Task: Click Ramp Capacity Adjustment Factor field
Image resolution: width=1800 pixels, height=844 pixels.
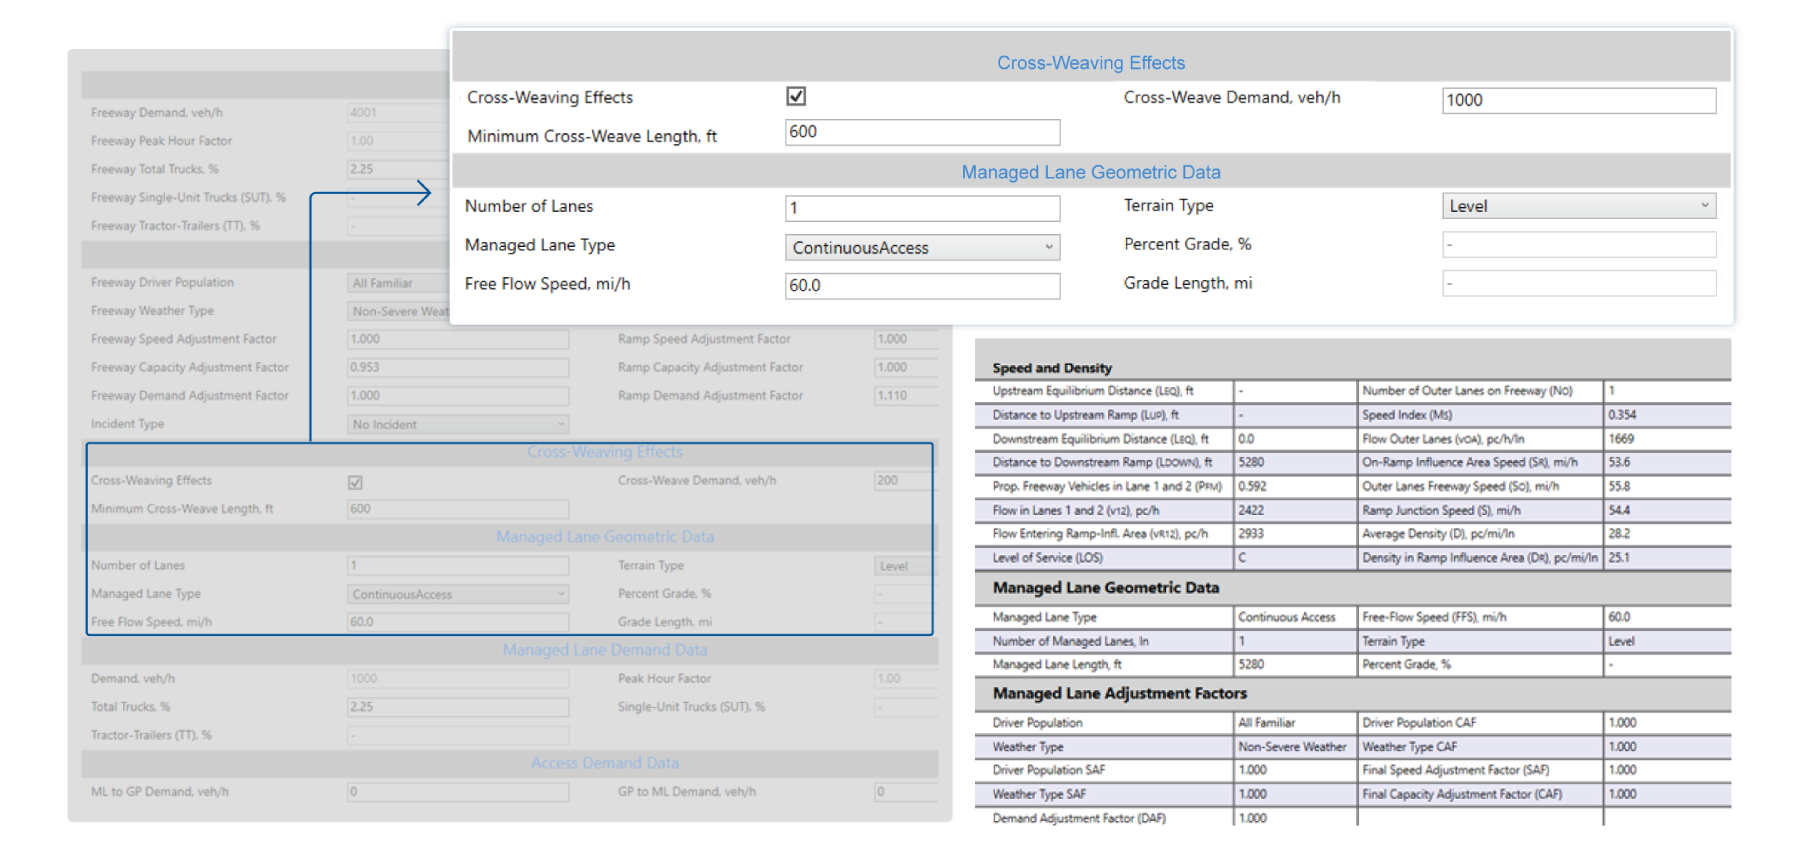Action: (x=905, y=367)
